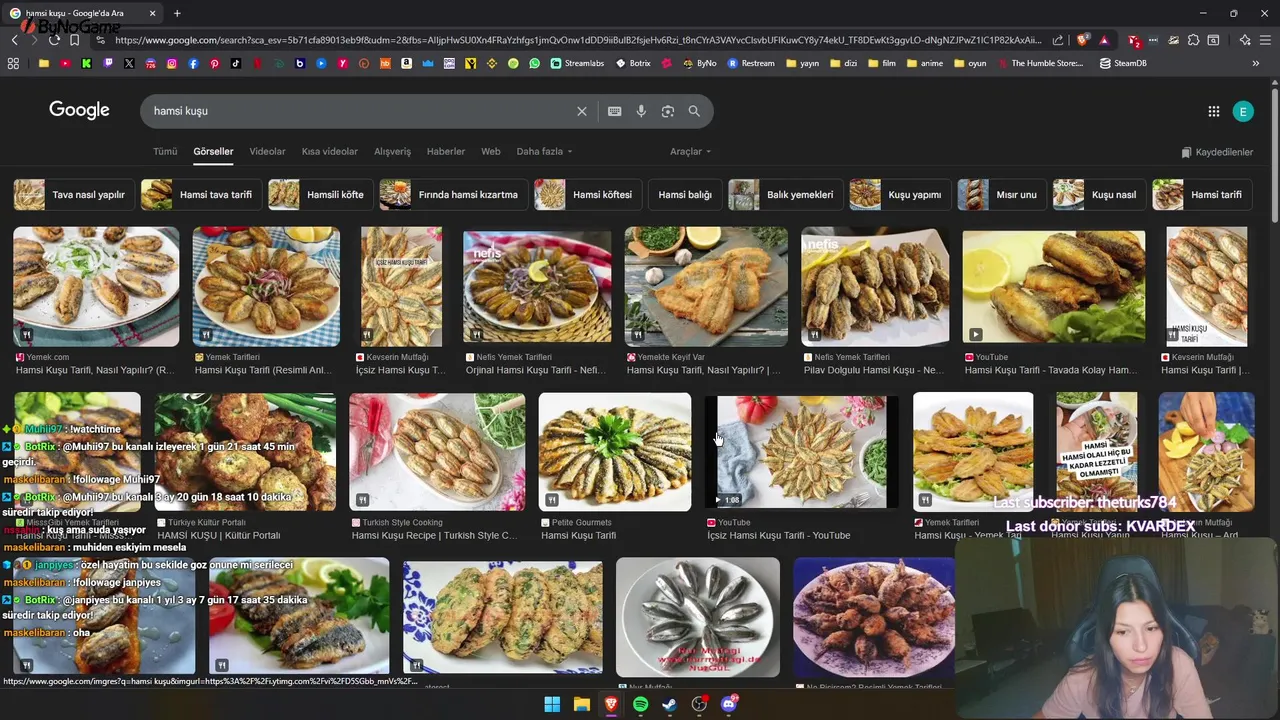
Task: Open the YouTube bookmark icon
Action: point(65,63)
